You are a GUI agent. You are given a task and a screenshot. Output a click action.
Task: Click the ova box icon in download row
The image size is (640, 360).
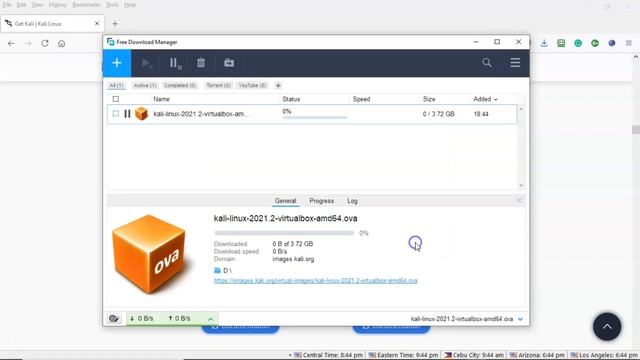pyautogui.click(x=141, y=114)
